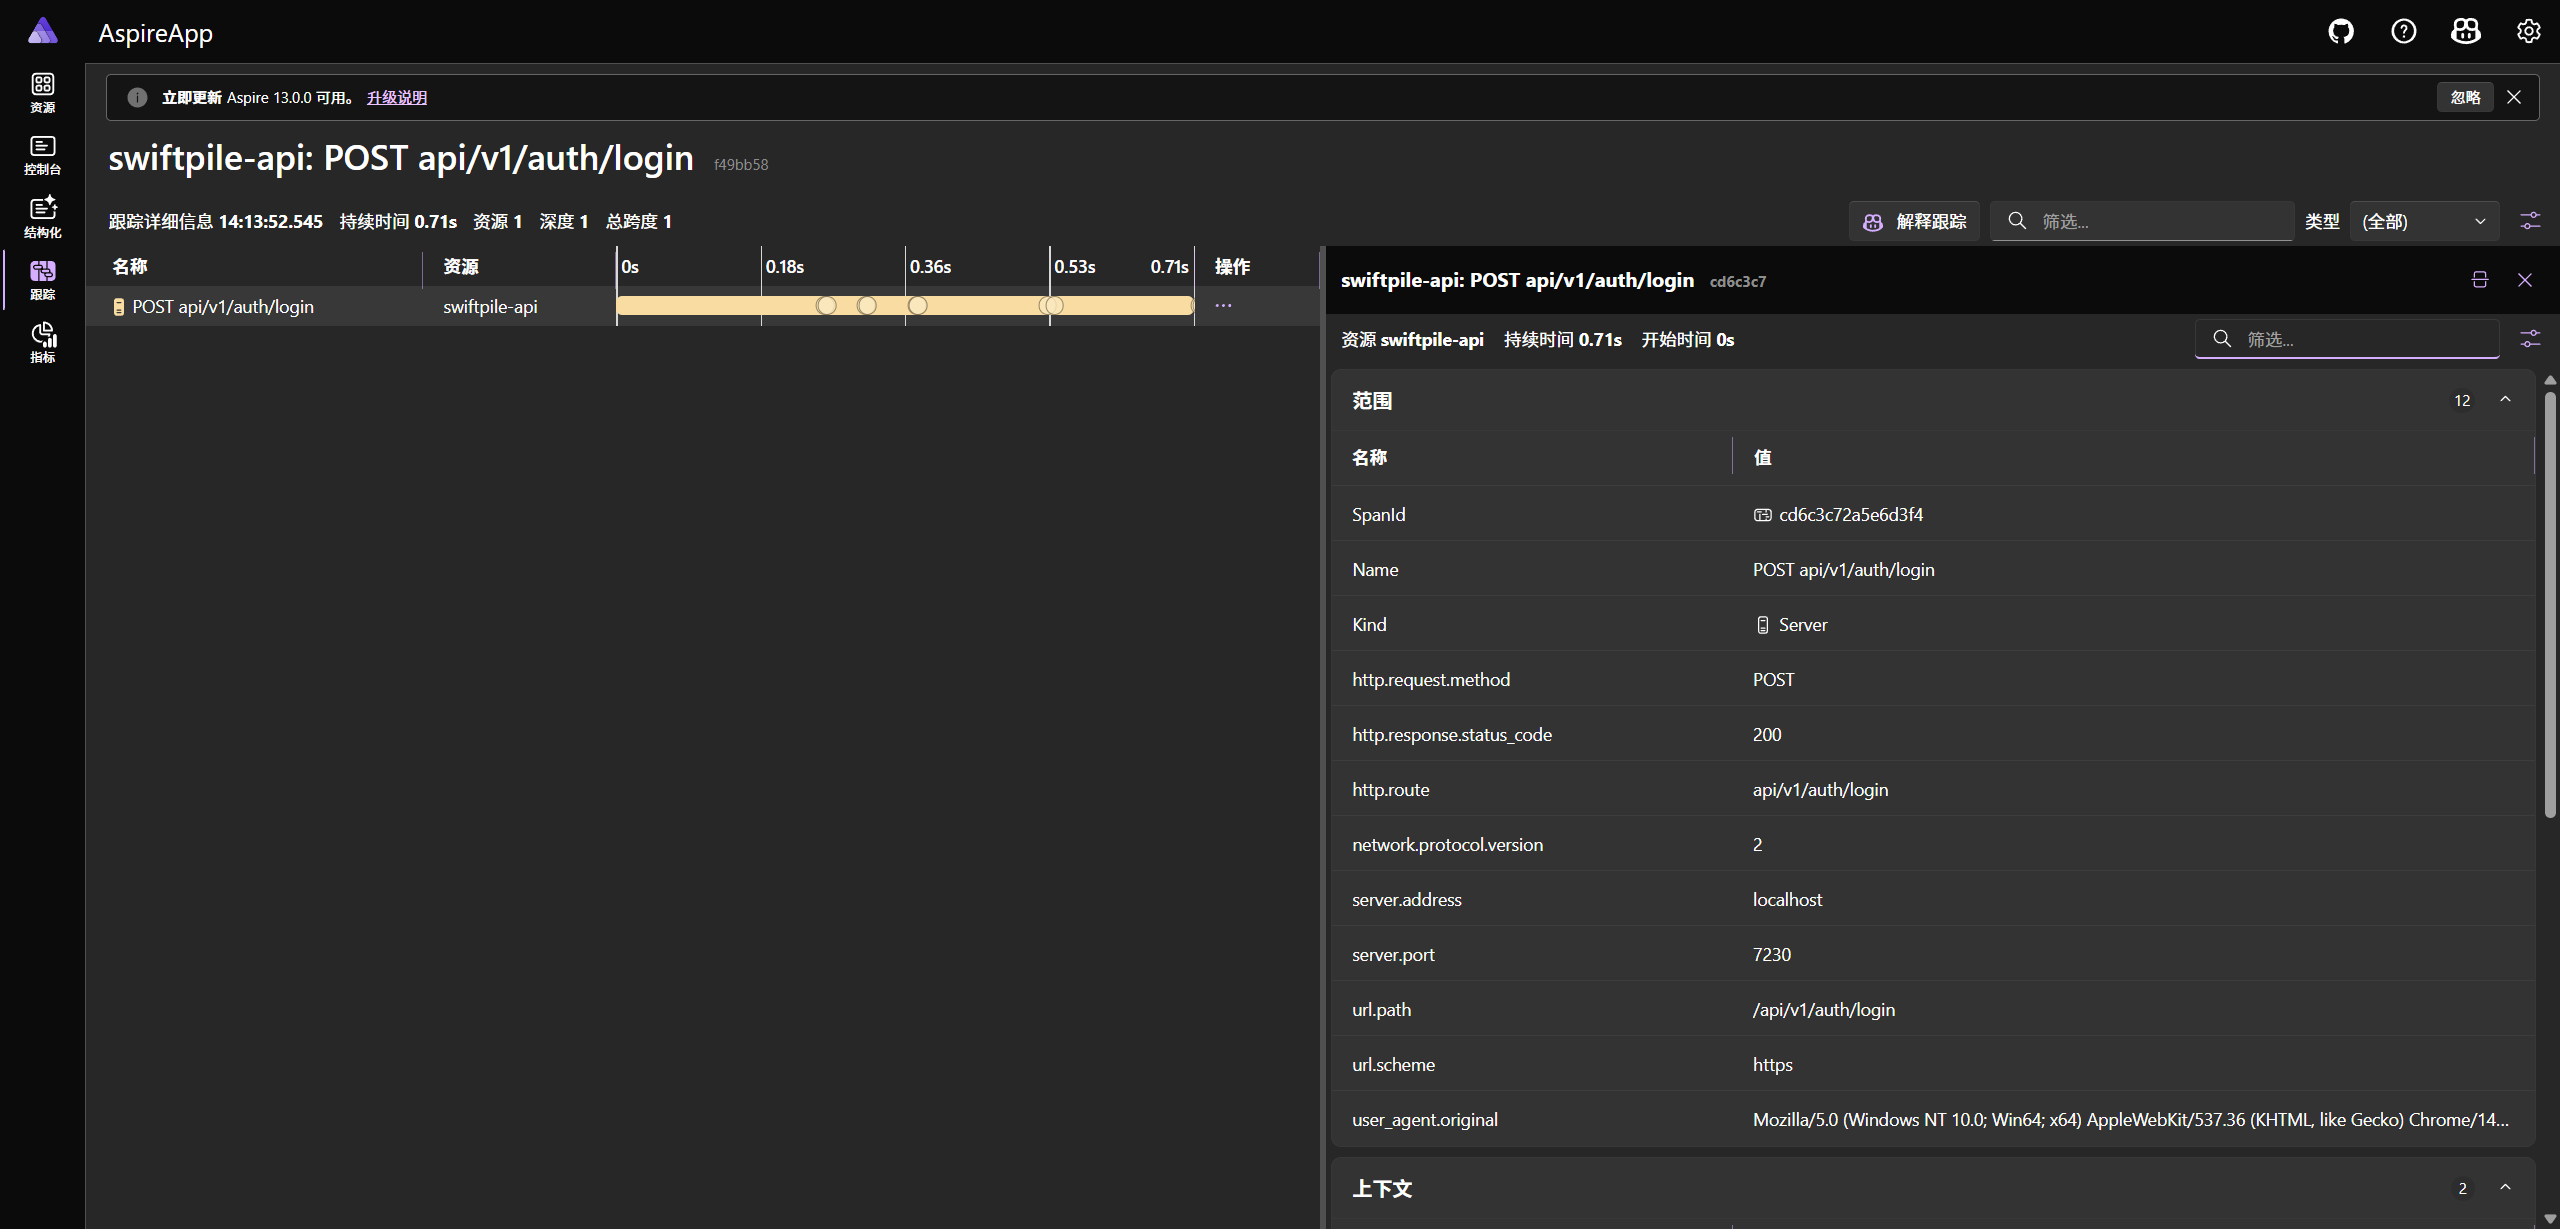Click the help question mark icon
2560x1229 pixels.
point(2404,32)
